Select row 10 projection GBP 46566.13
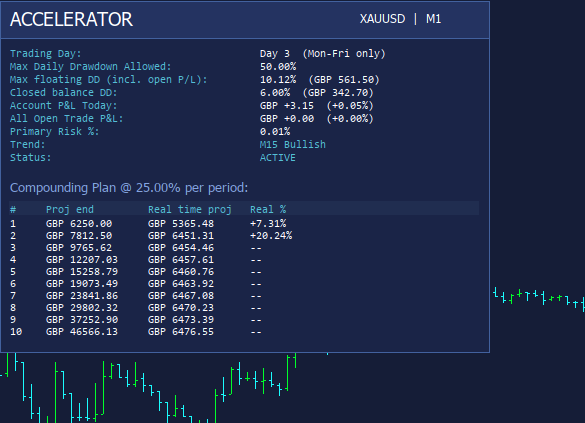 [x=82, y=332]
